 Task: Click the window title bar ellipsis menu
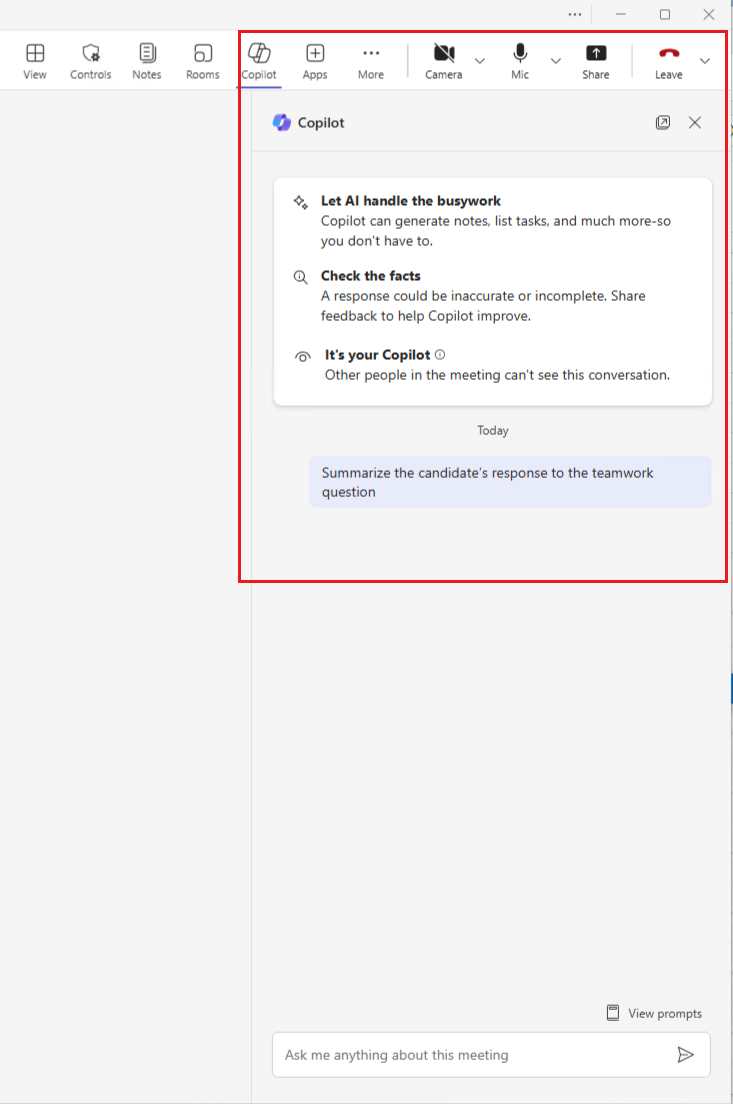(575, 15)
